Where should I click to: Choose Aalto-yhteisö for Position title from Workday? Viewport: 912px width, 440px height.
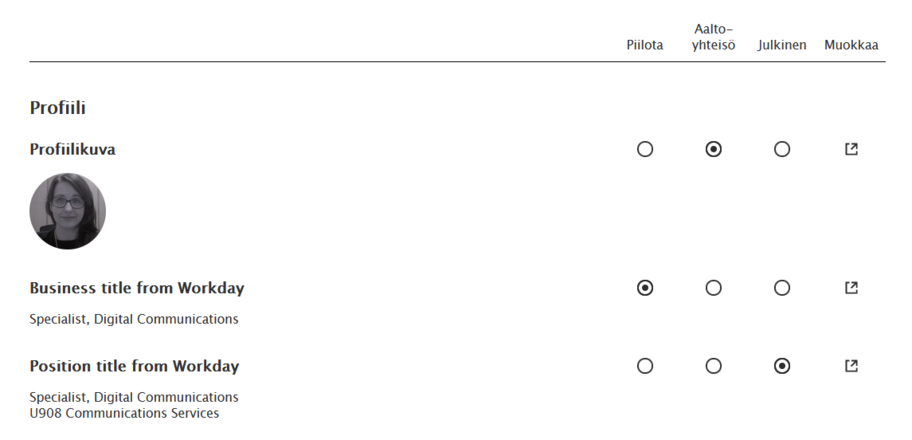point(713,366)
